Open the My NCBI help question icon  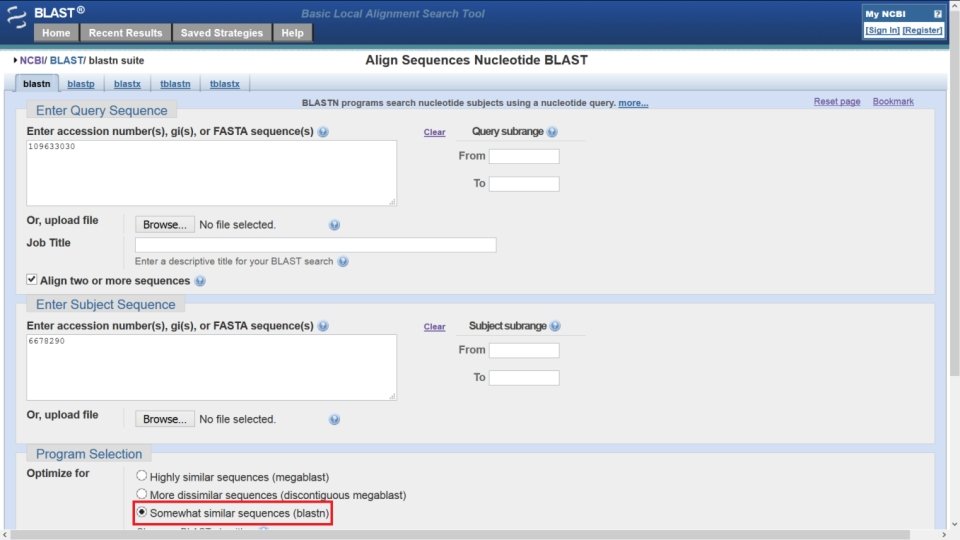(x=937, y=13)
